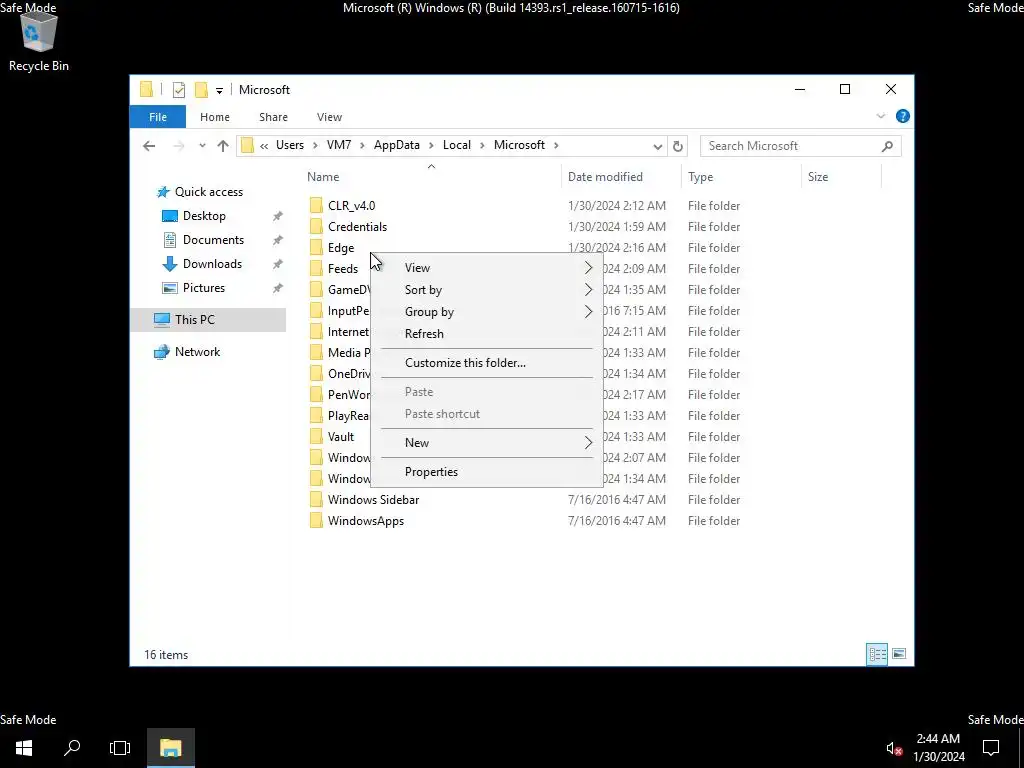
Task: Click AppData in the address breadcrumb
Action: point(396,145)
